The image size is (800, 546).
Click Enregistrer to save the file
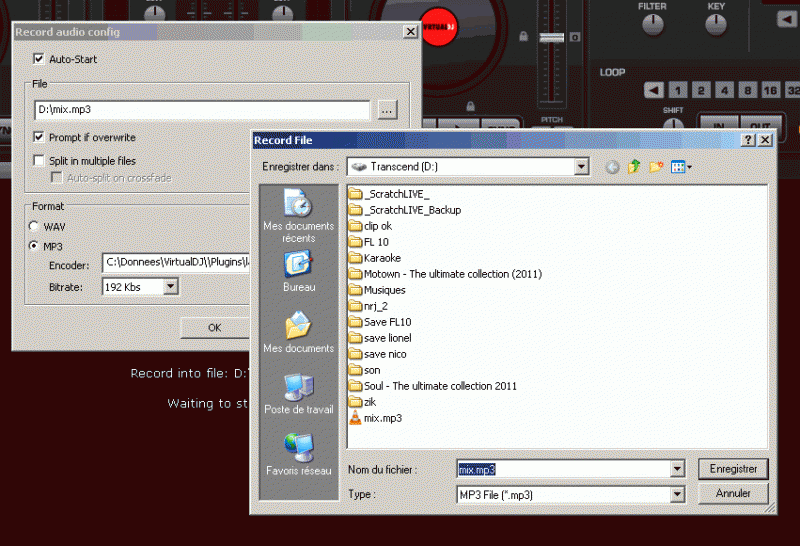coord(733,468)
